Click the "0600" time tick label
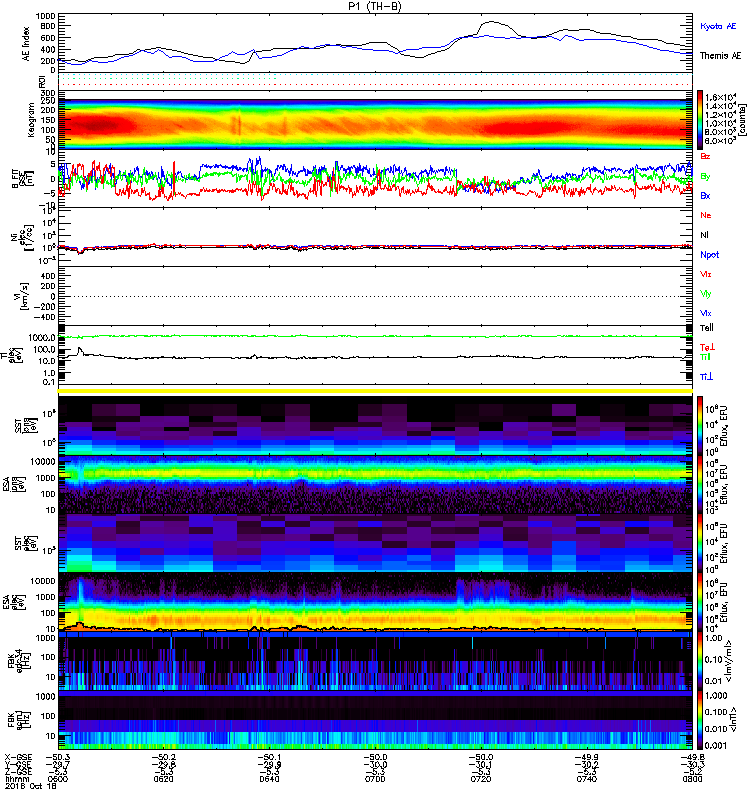 click(58, 779)
